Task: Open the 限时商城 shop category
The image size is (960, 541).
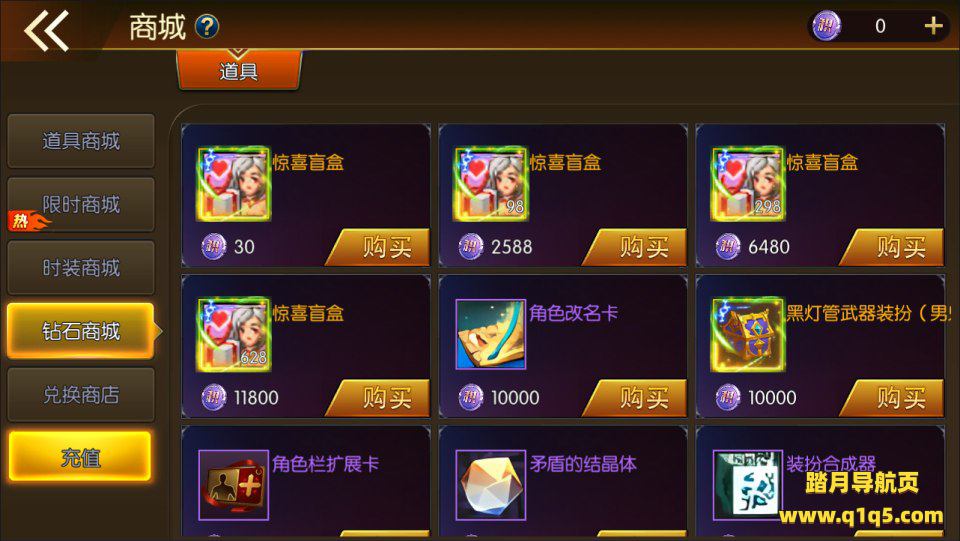Action: pos(81,204)
